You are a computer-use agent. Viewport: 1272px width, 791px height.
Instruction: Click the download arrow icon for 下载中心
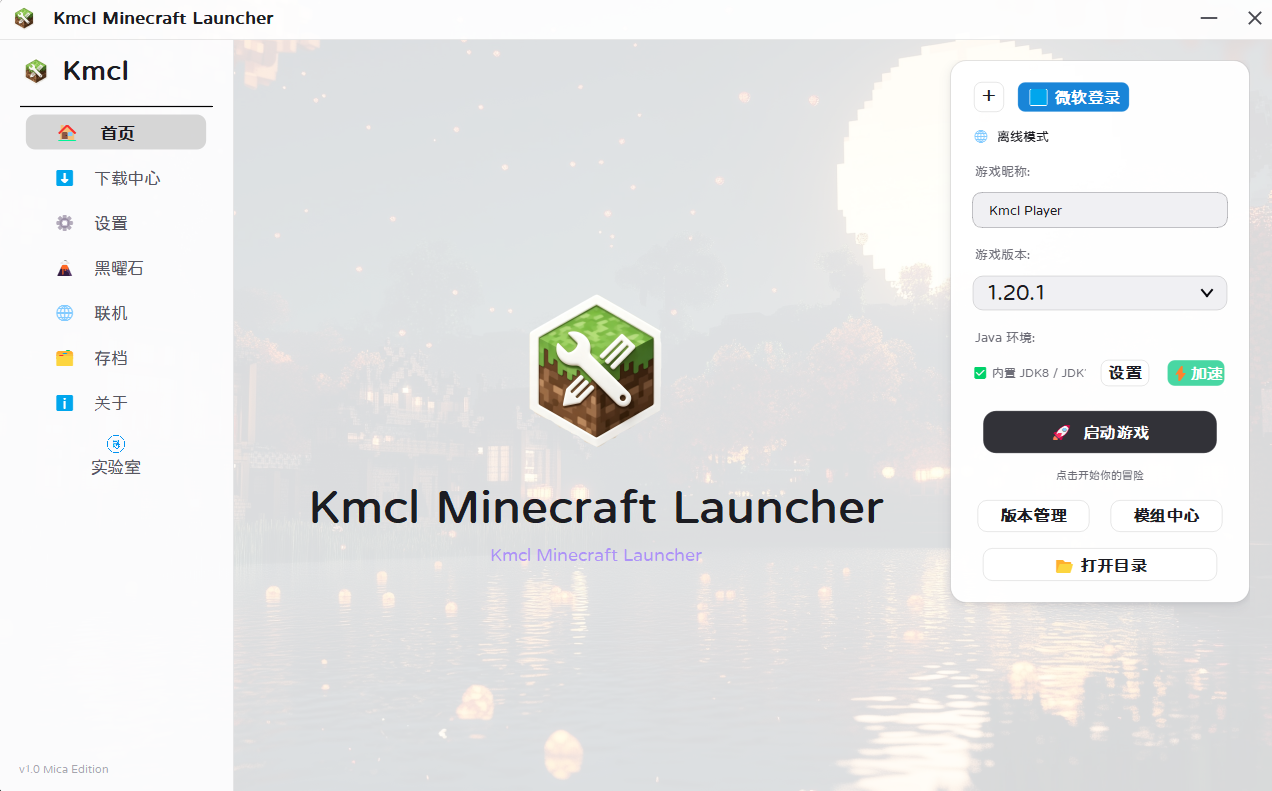[x=65, y=178]
